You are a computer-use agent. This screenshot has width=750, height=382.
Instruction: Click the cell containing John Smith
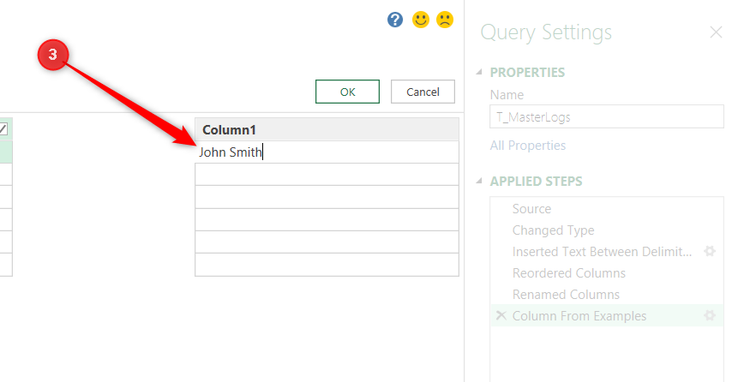click(327, 152)
